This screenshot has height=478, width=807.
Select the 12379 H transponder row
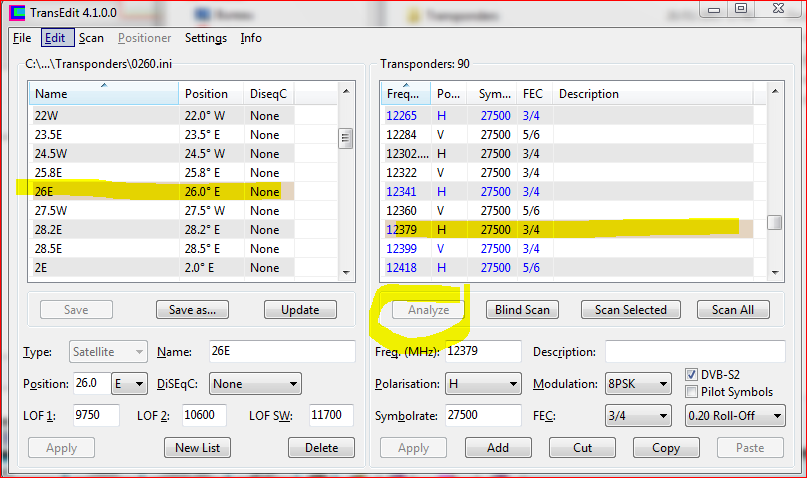[560, 229]
